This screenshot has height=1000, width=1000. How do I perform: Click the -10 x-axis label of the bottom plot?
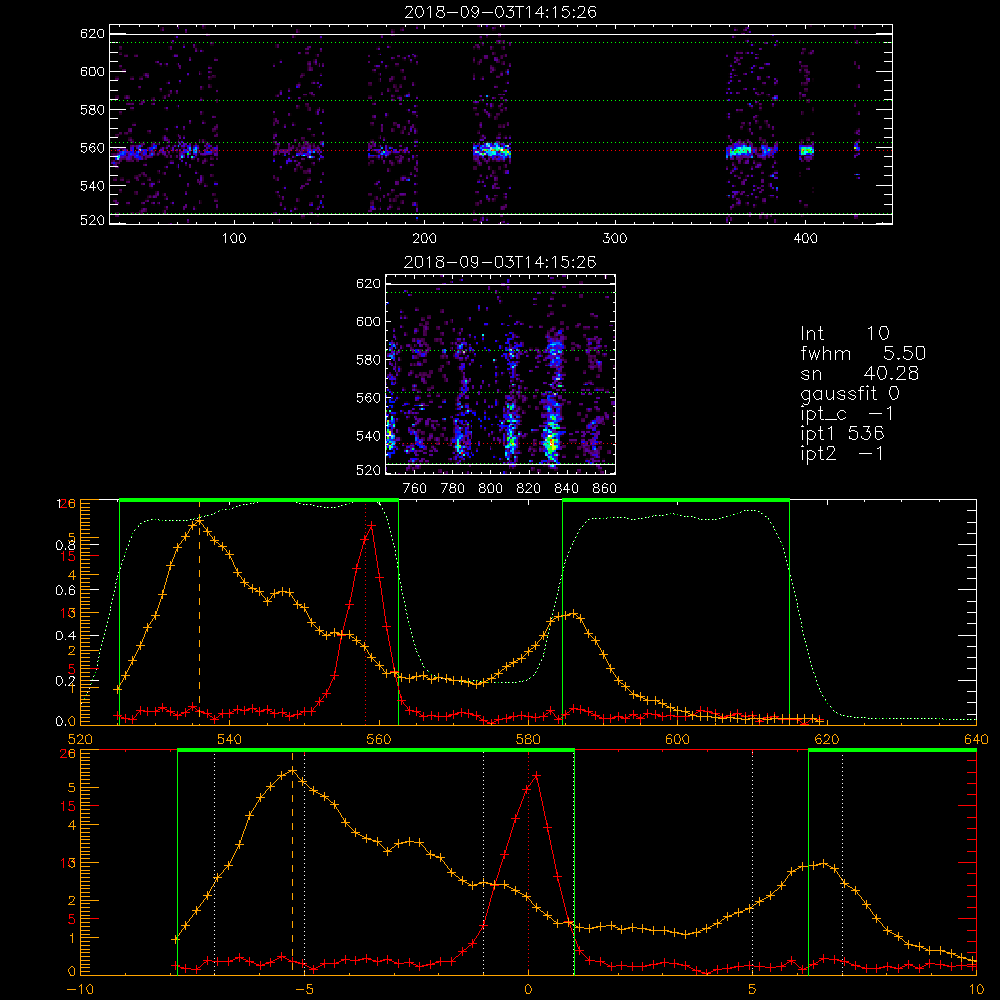[80, 990]
